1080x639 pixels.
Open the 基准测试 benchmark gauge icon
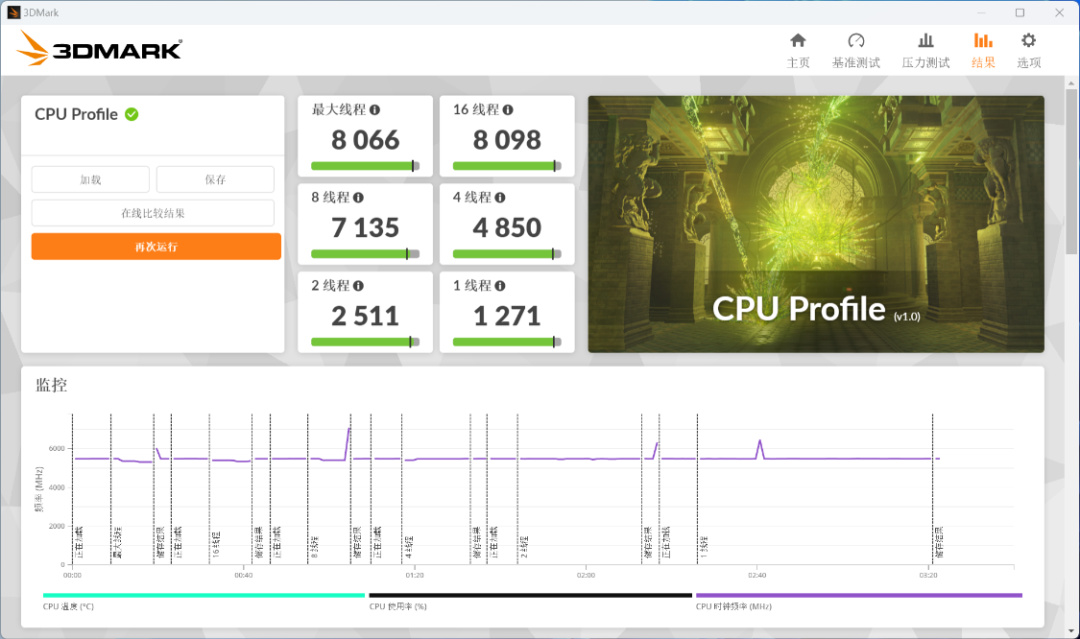pos(856,41)
